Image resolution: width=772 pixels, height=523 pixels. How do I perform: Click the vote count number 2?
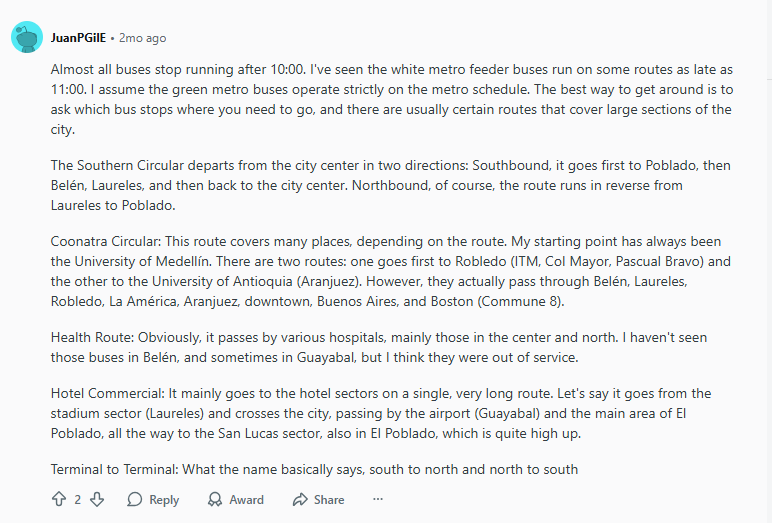pyautogui.click(x=78, y=499)
